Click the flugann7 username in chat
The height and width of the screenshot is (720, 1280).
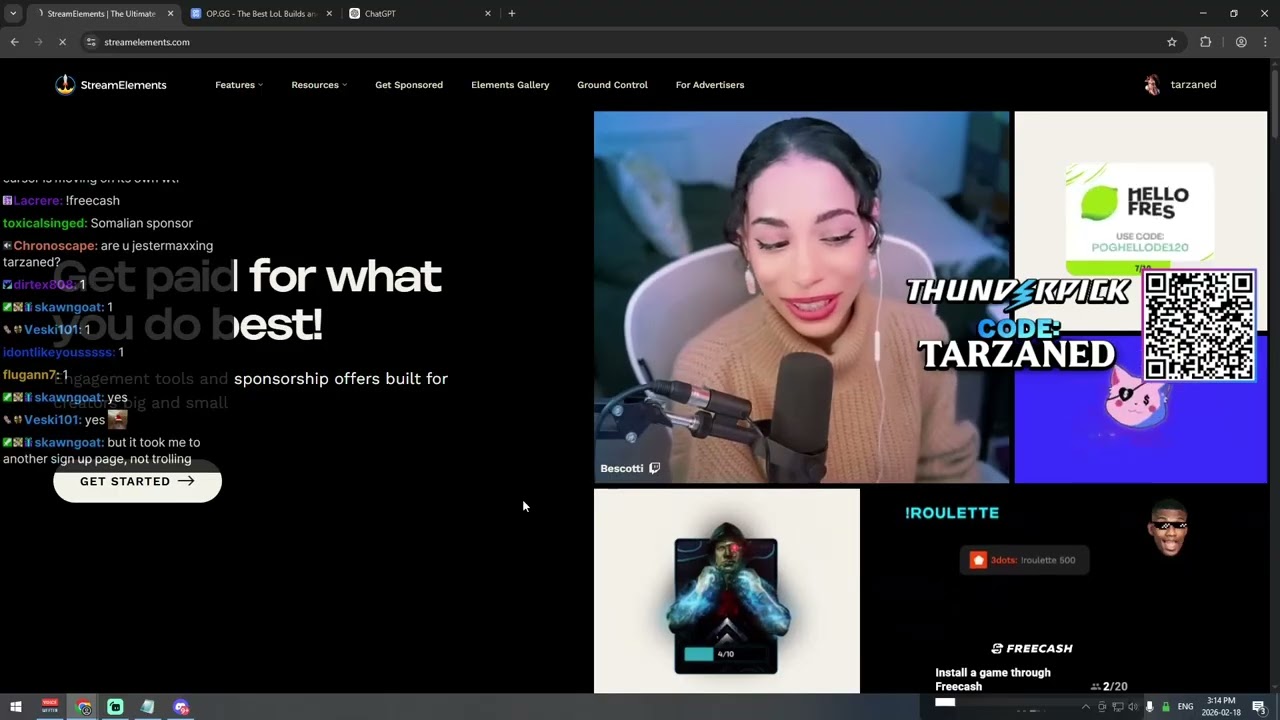[x=31, y=375]
